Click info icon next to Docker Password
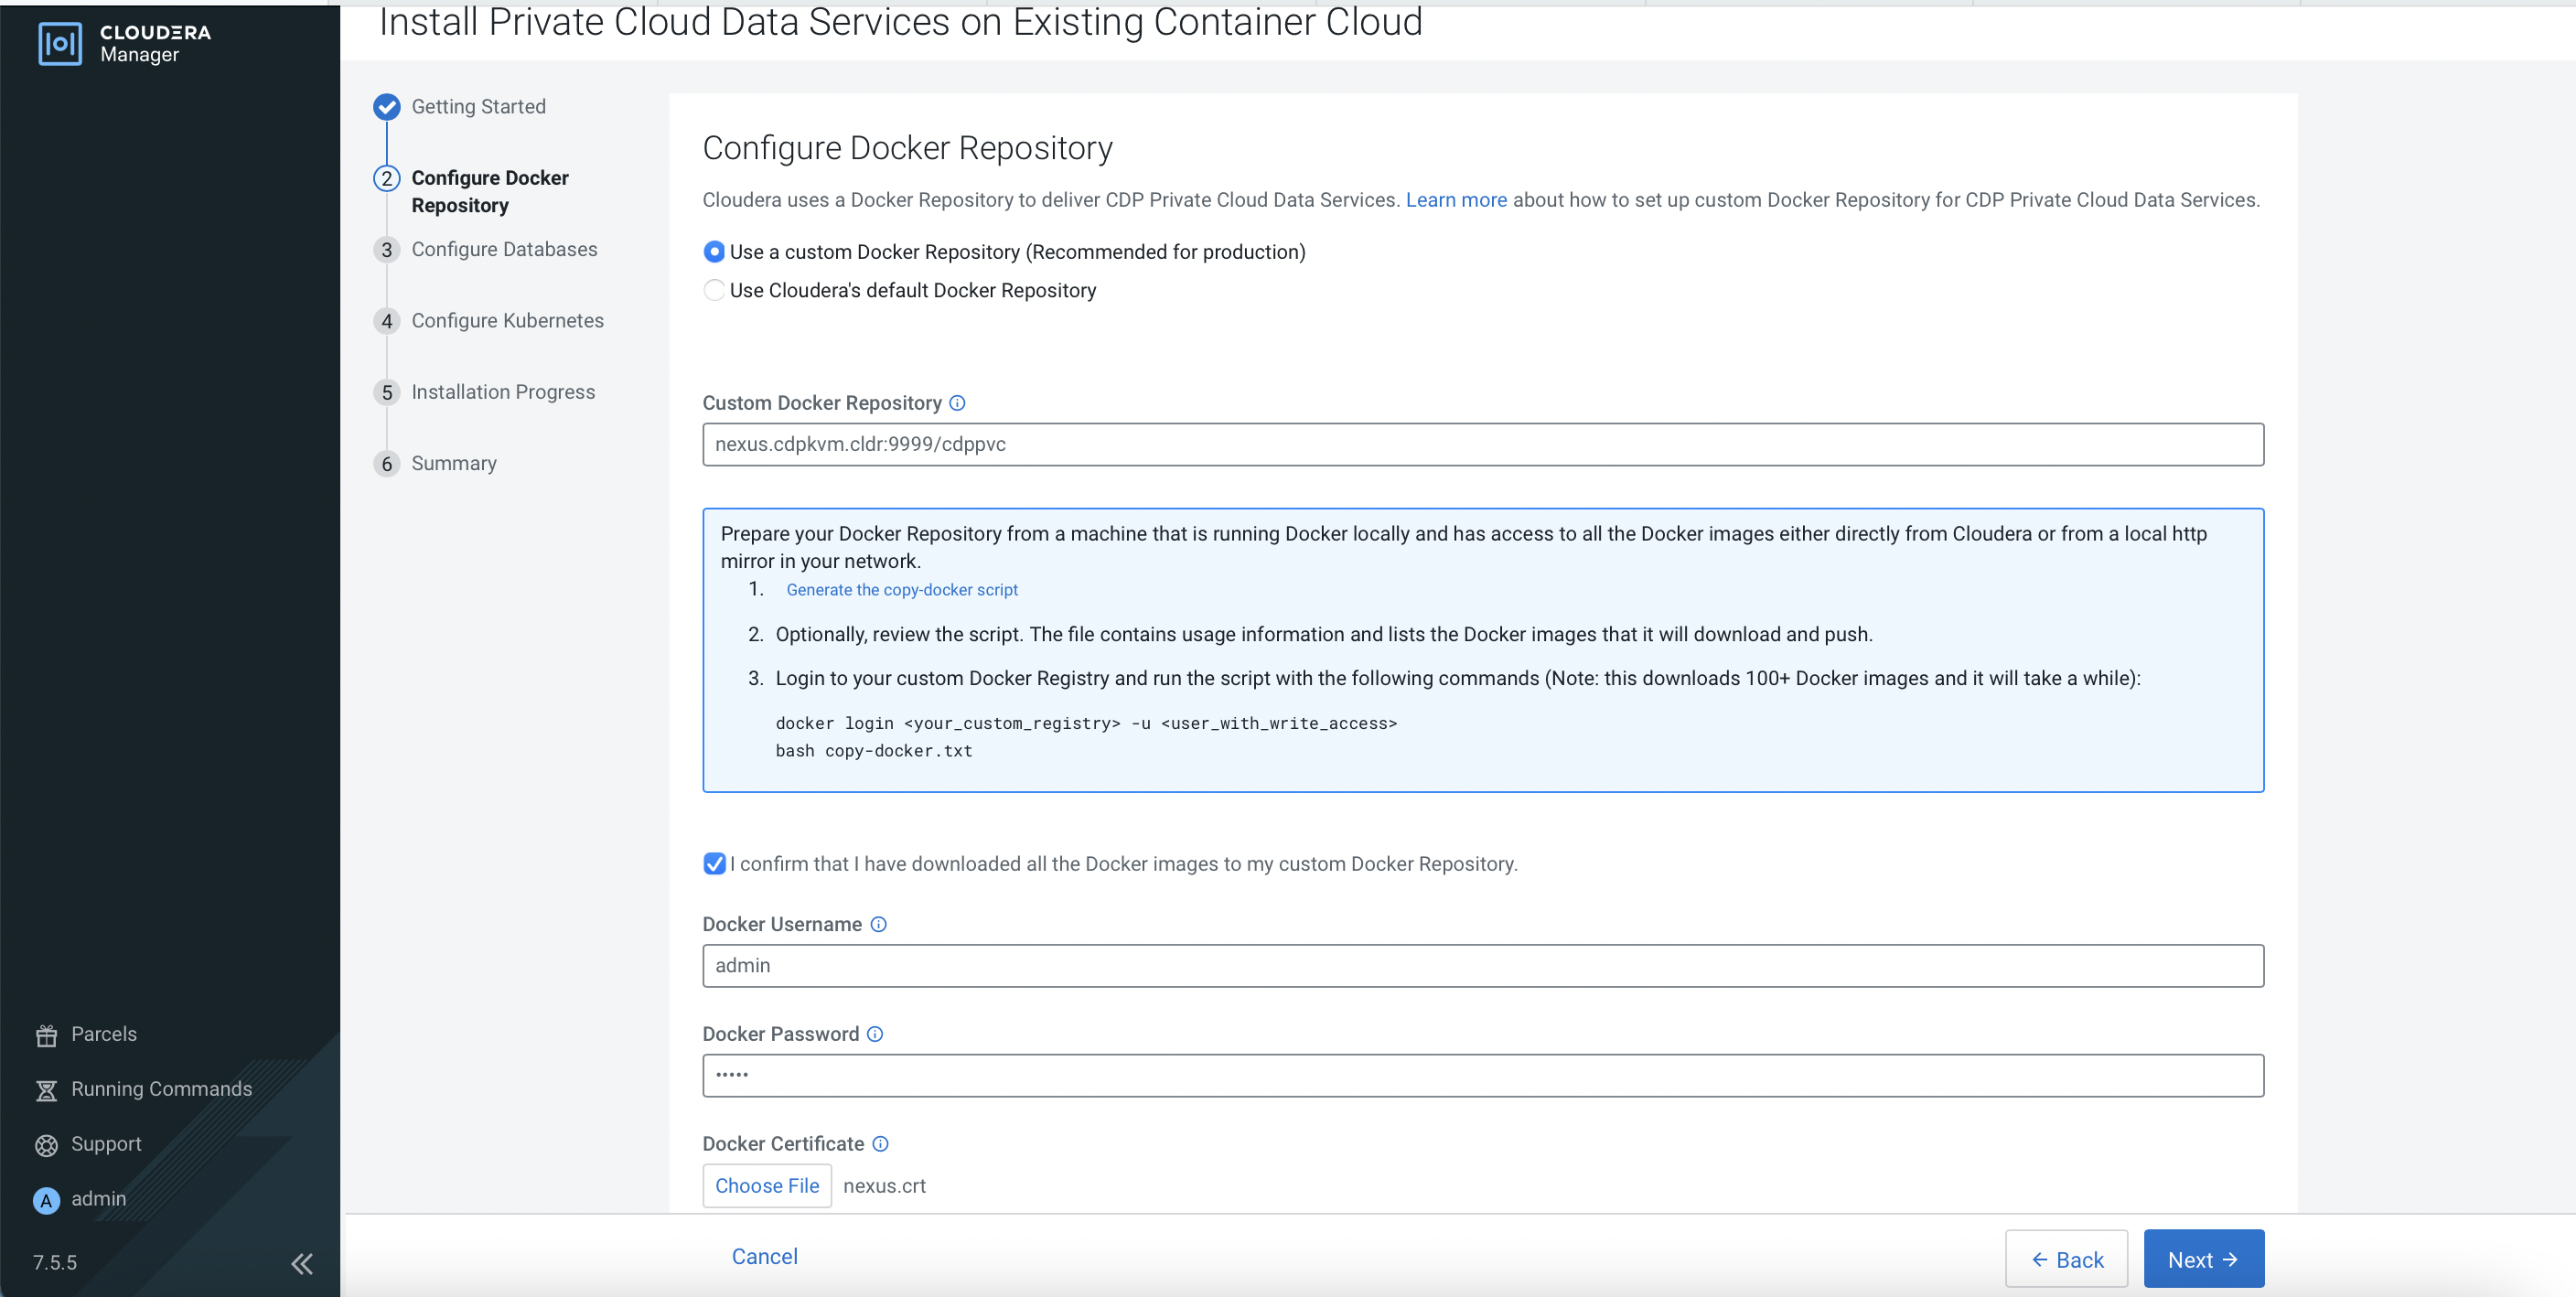This screenshot has height=1297, width=2576. (x=875, y=1034)
